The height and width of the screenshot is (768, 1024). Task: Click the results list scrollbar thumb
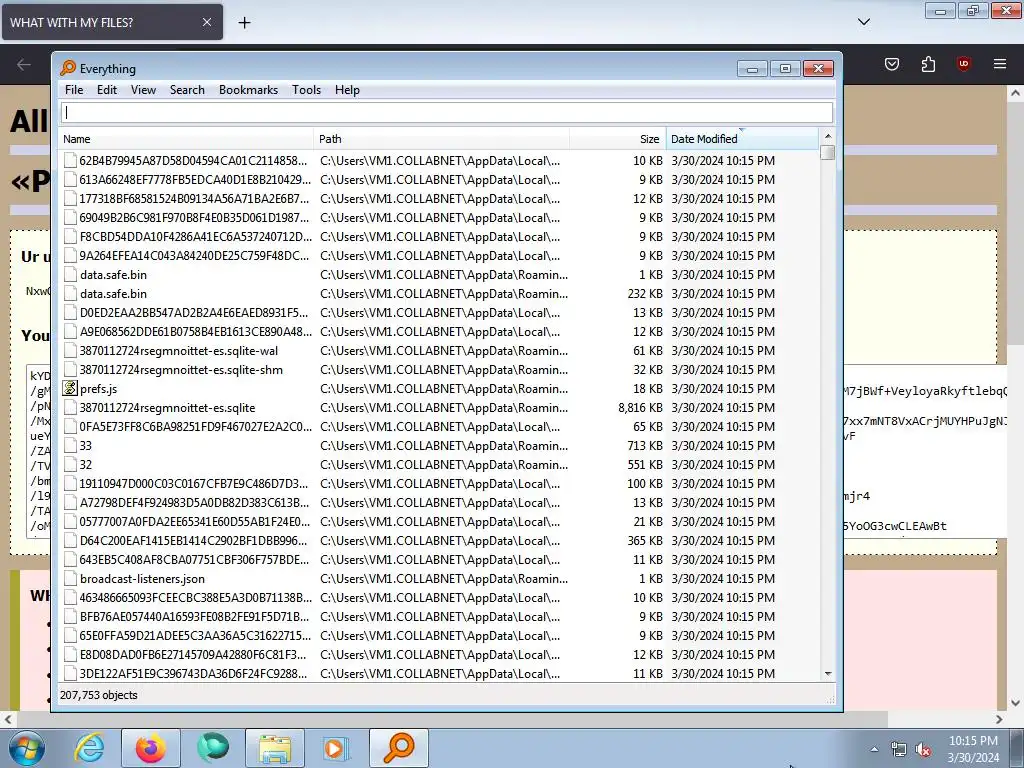[827, 152]
